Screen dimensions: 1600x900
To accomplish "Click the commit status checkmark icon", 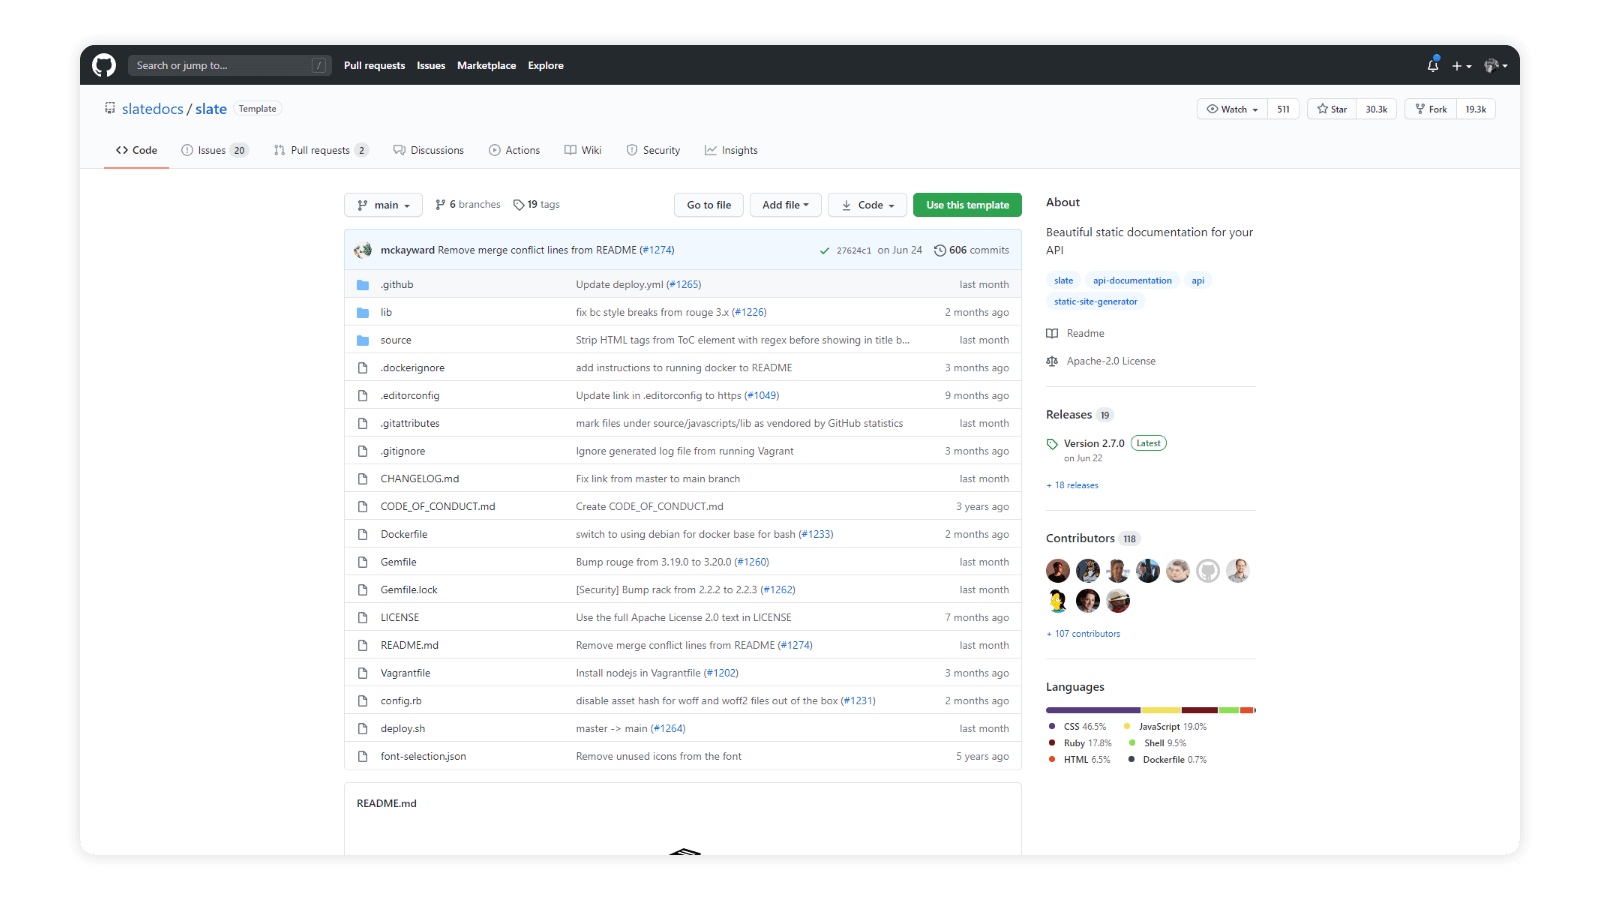I will pos(824,251).
